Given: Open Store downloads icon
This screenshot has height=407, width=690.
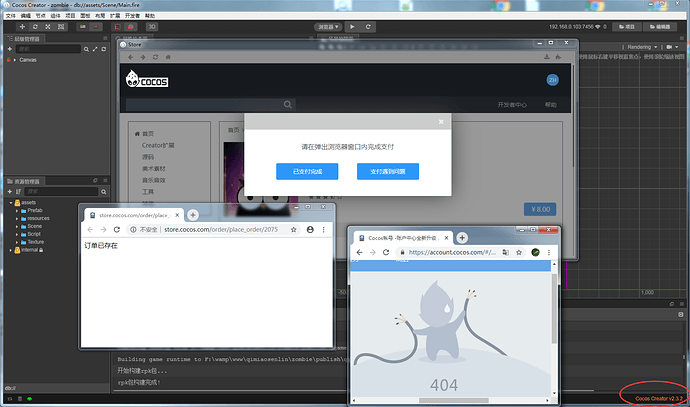Looking at the screenshot, I should point(547,57).
